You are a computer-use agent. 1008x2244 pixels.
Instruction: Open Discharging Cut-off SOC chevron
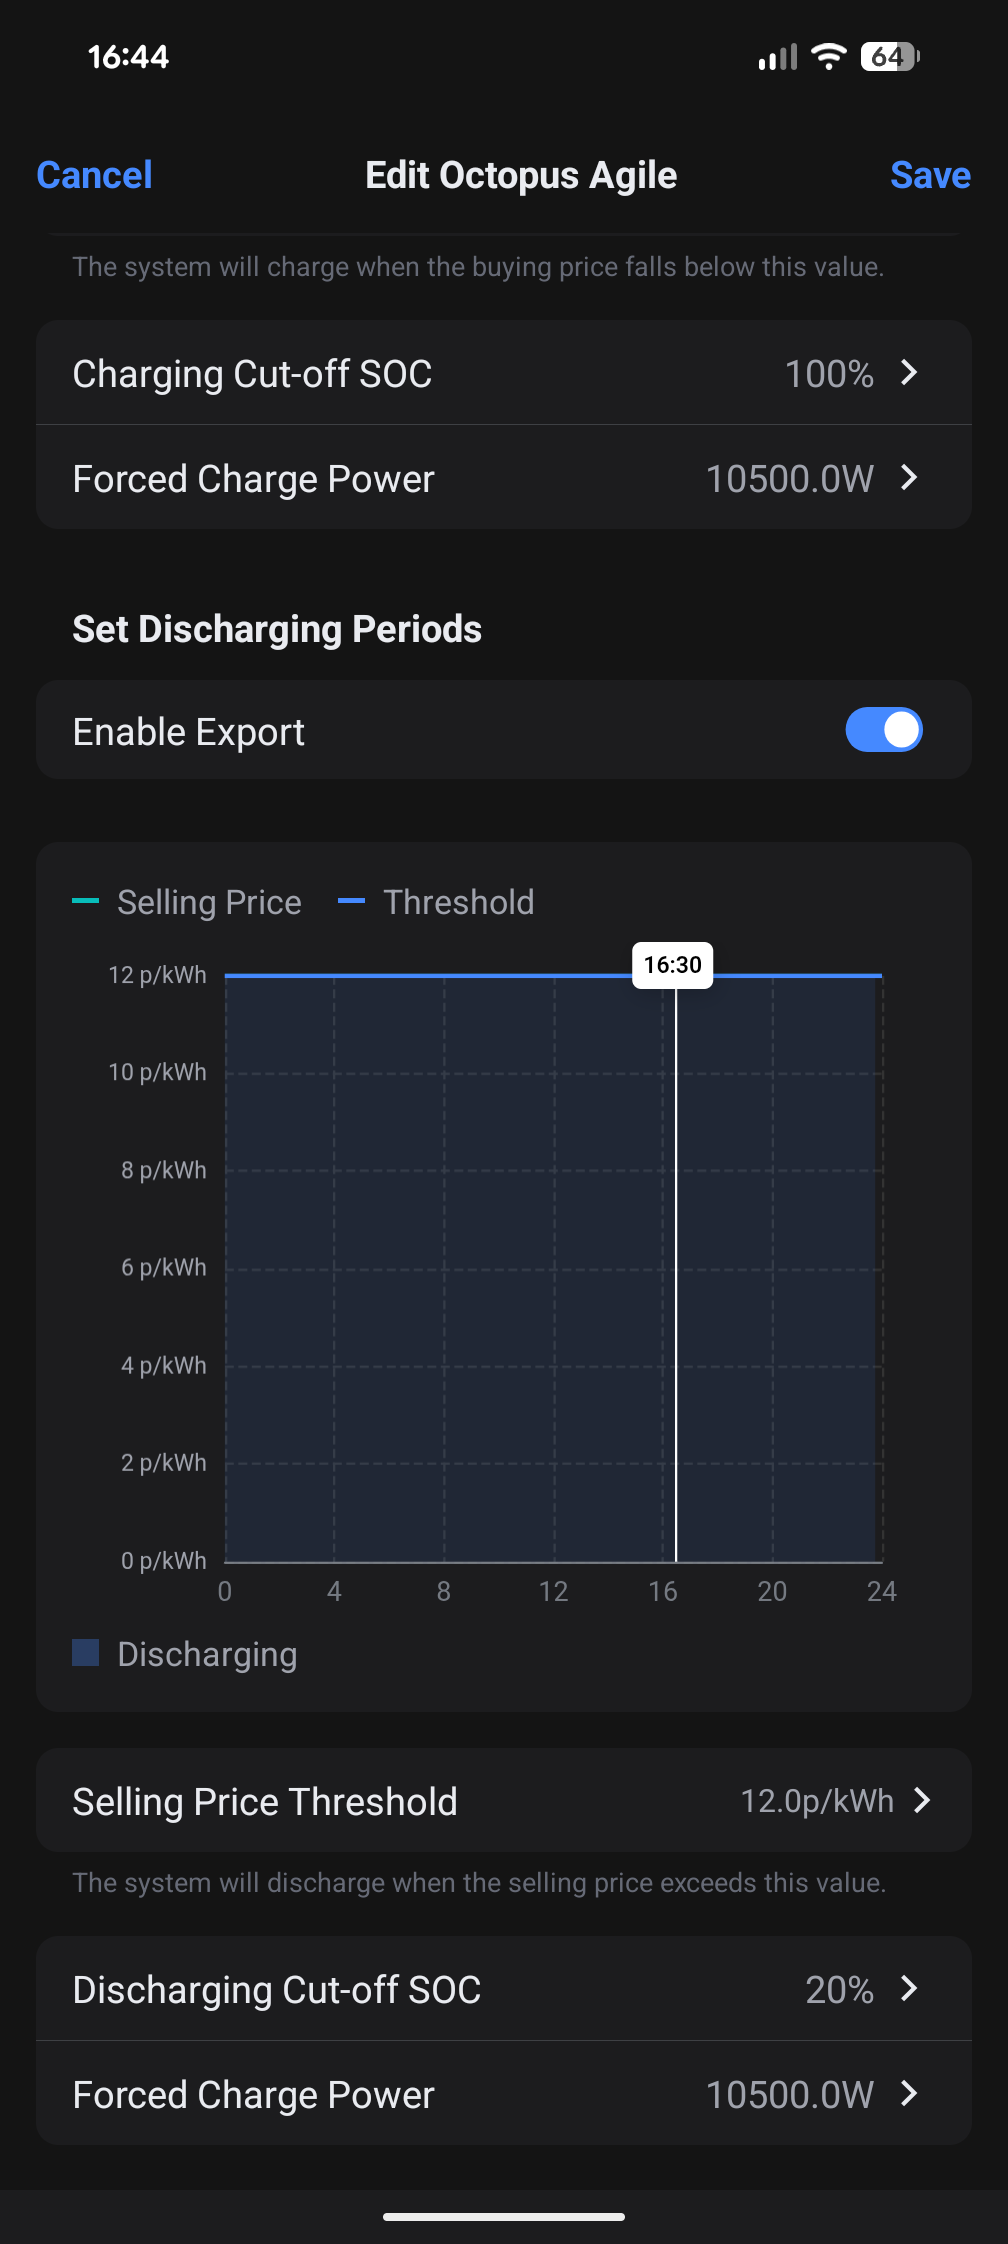(x=909, y=1988)
